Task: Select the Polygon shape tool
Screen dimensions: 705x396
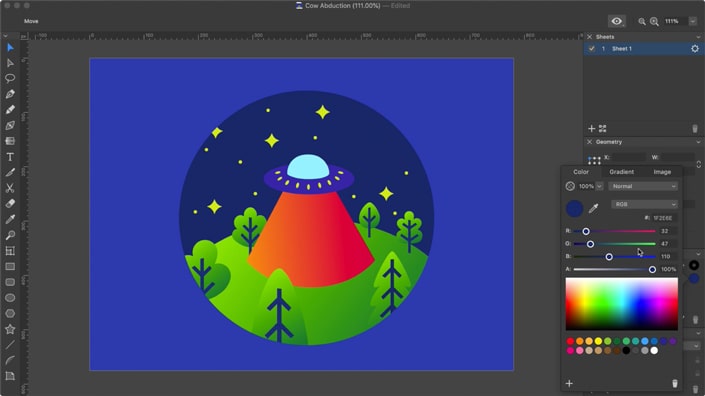Action: click(10, 313)
